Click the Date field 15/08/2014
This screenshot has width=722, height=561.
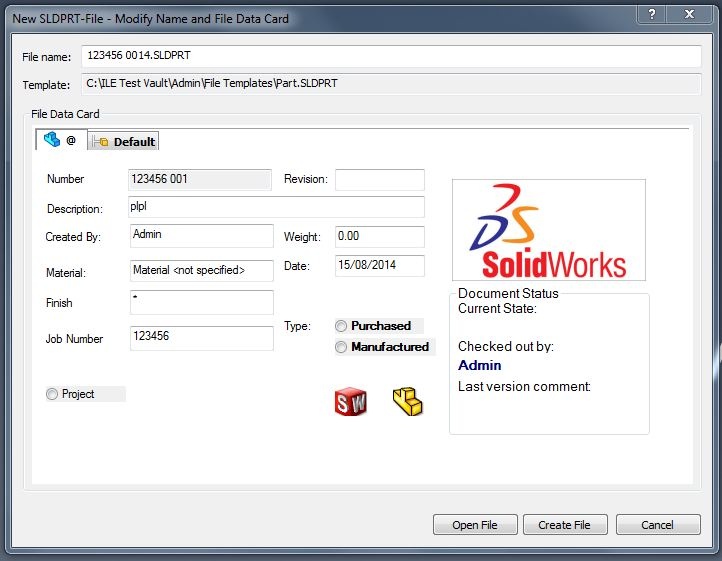[380, 266]
